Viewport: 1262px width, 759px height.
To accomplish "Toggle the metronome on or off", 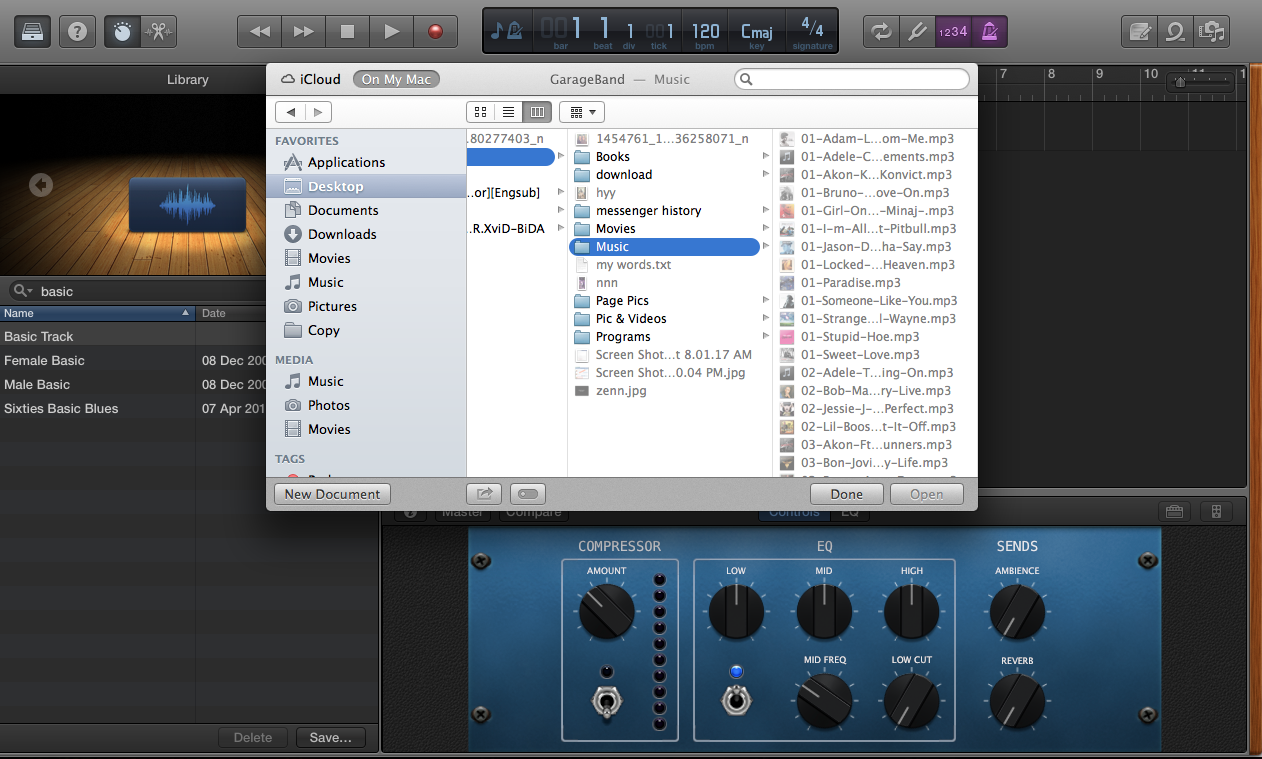I will (x=989, y=31).
